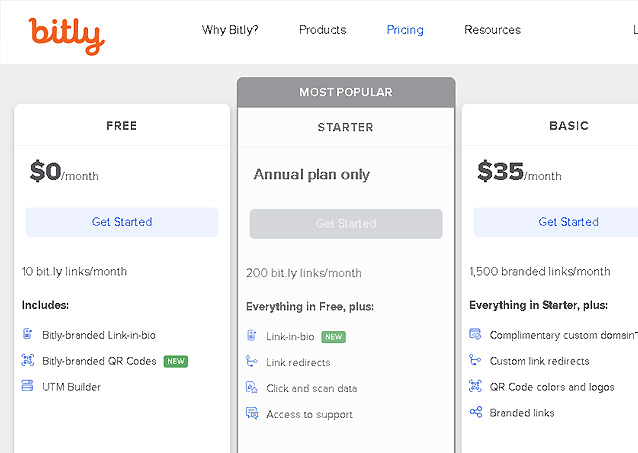638x453 pixels.
Task: Open the Why Bitly? menu
Action: [x=230, y=30]
